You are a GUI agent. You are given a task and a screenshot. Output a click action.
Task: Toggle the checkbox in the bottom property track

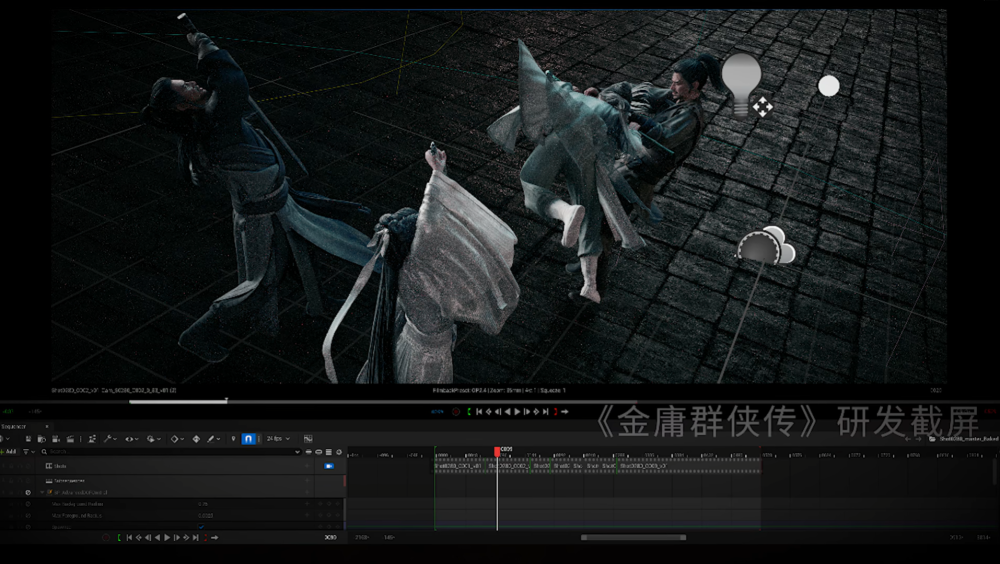[201, 527]
